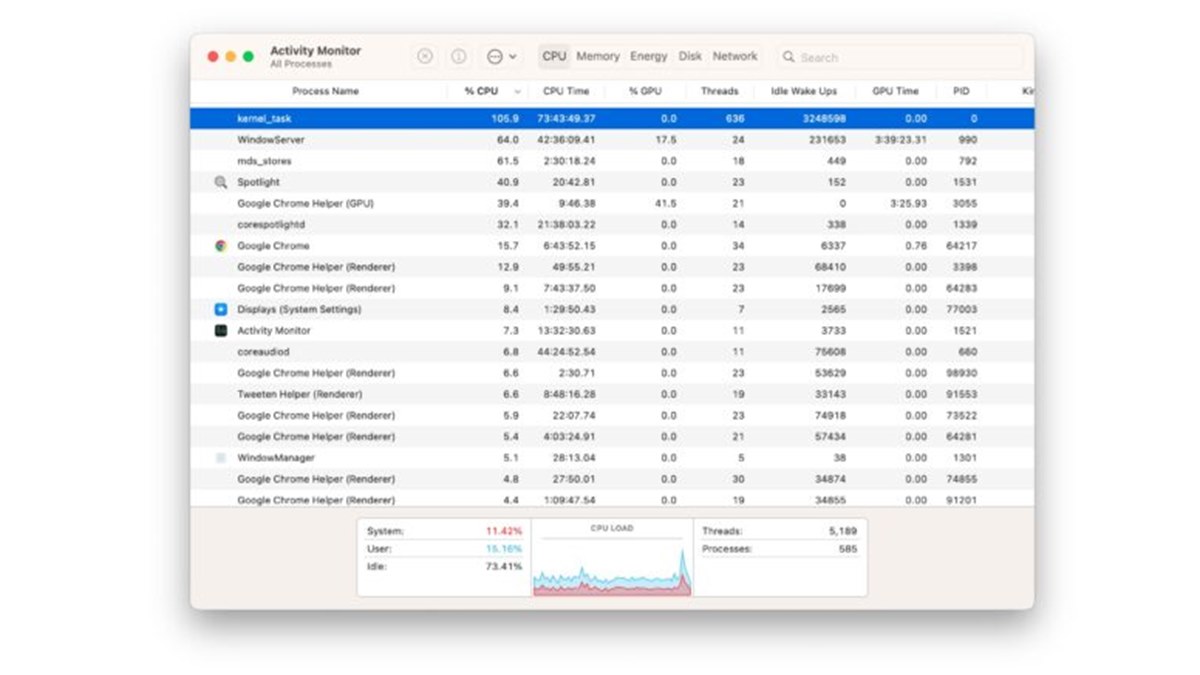Click the search magnifier icon
This screenshot has width=1200, height=675.
point(789,58)
